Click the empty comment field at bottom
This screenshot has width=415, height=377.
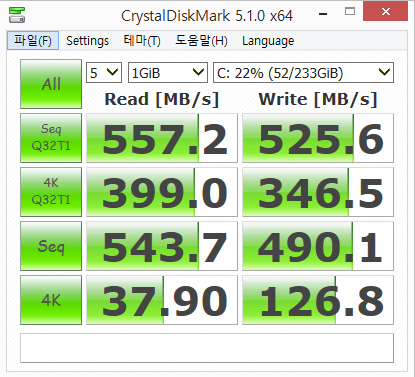coord(207,348)
